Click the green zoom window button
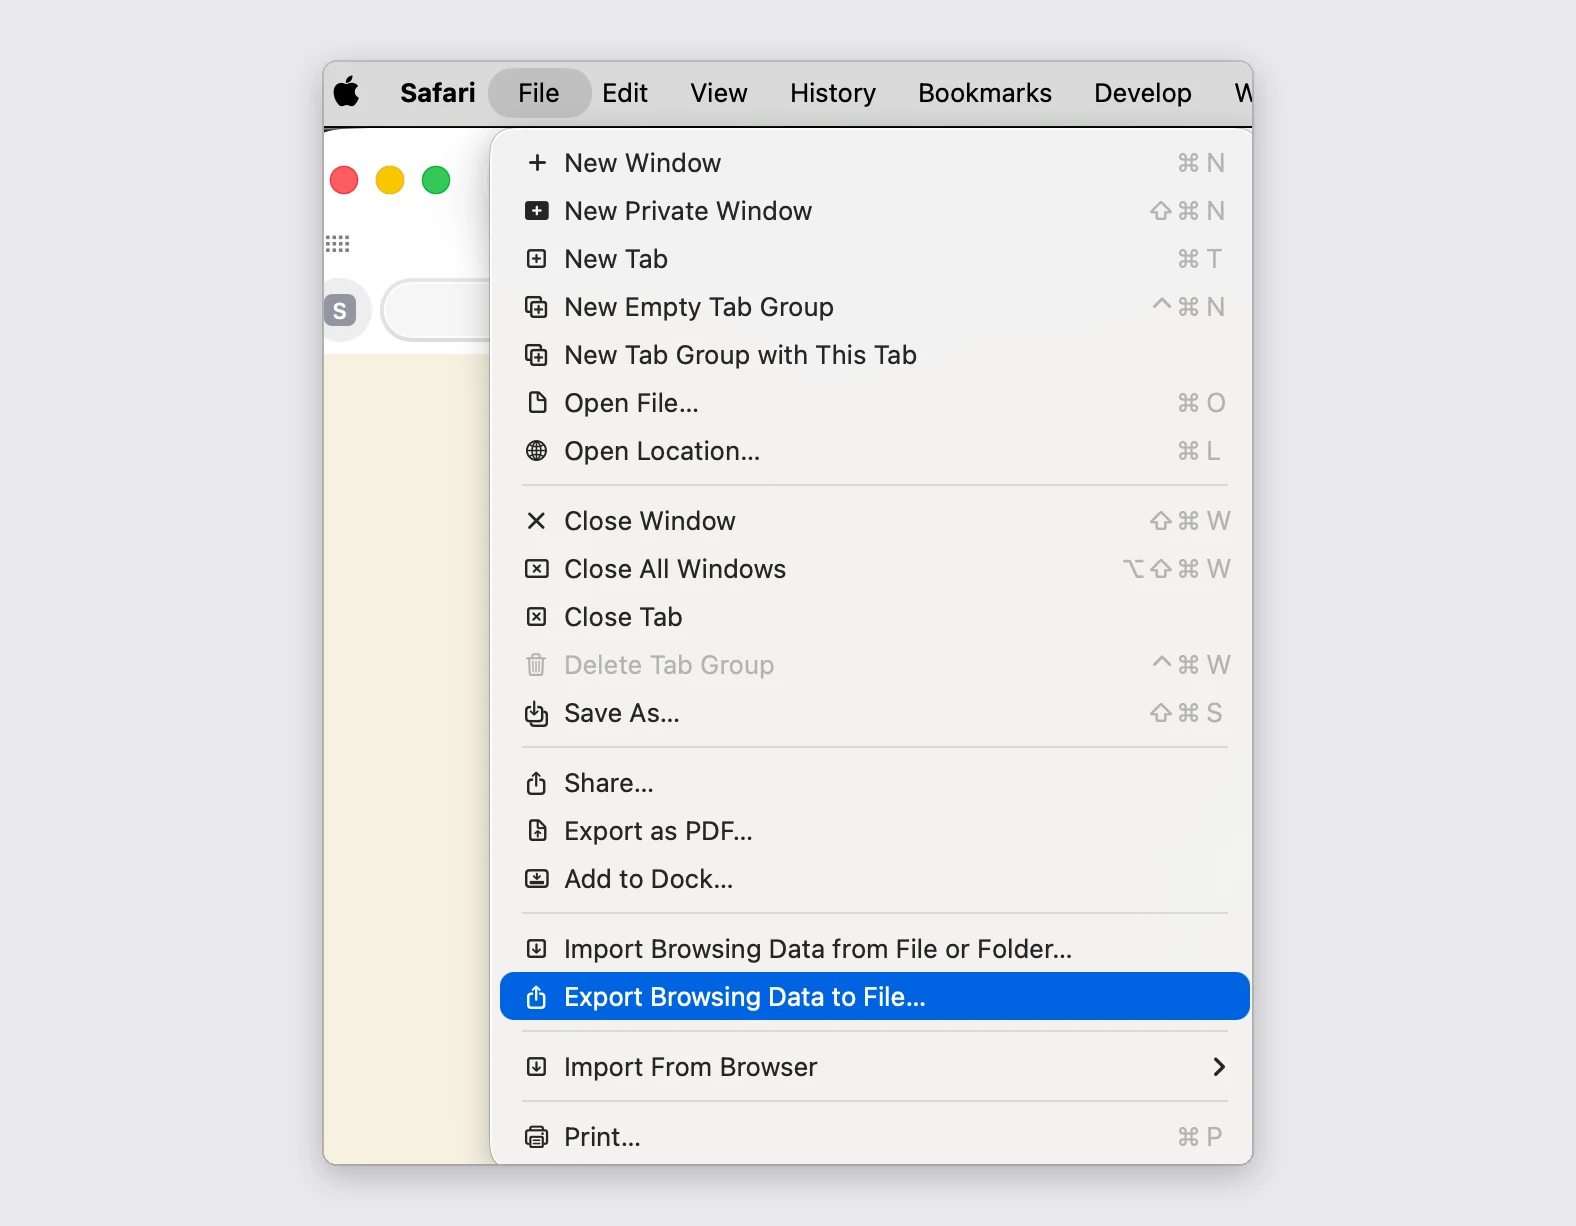This screenshot has height=1226, width=1576. tap(436, 180)
